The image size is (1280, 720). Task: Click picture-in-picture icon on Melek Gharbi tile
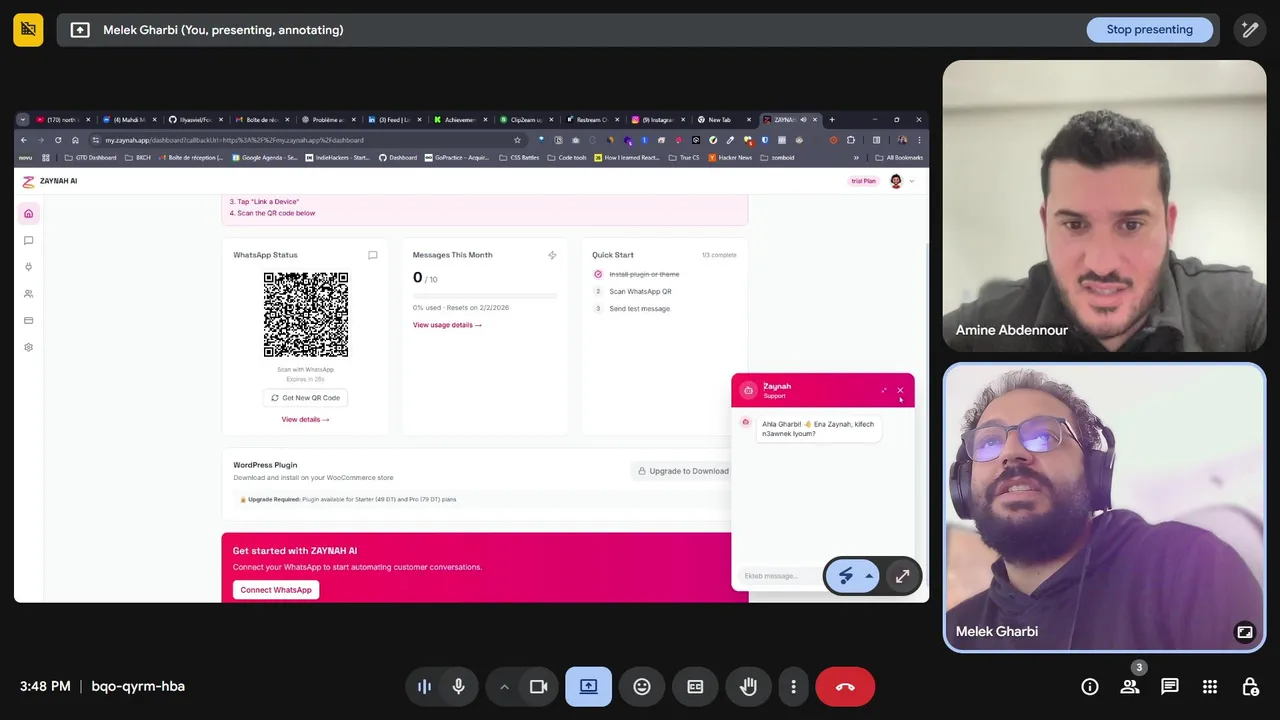point(1245,632)
